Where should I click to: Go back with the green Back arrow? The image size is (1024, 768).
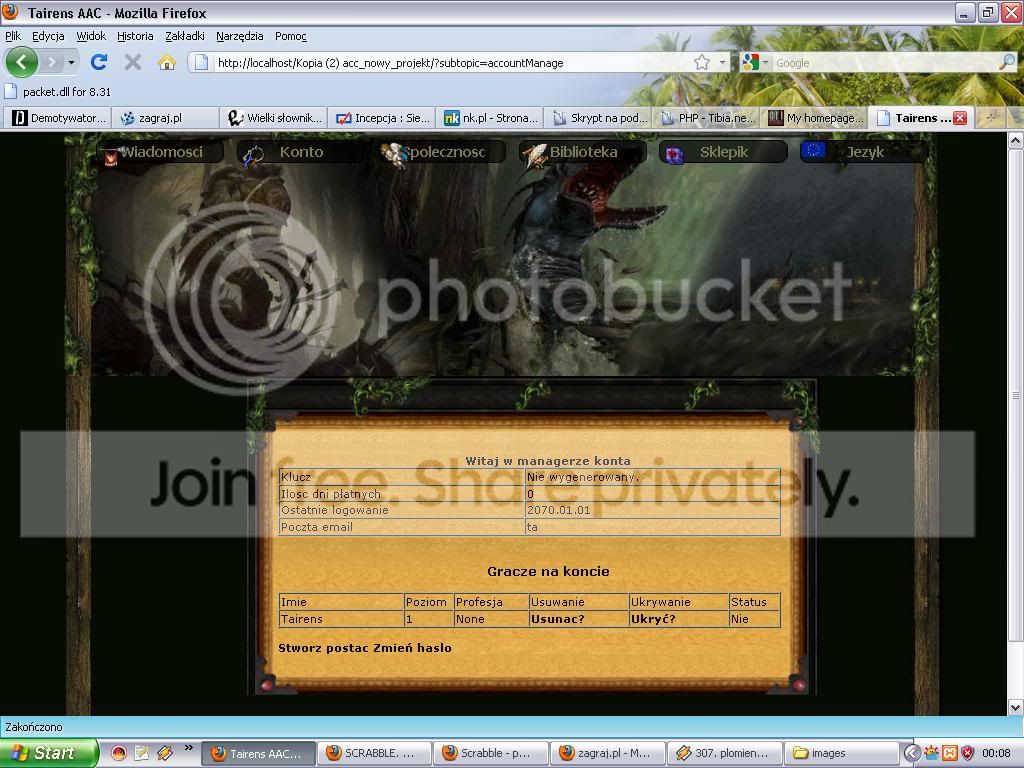22,62
